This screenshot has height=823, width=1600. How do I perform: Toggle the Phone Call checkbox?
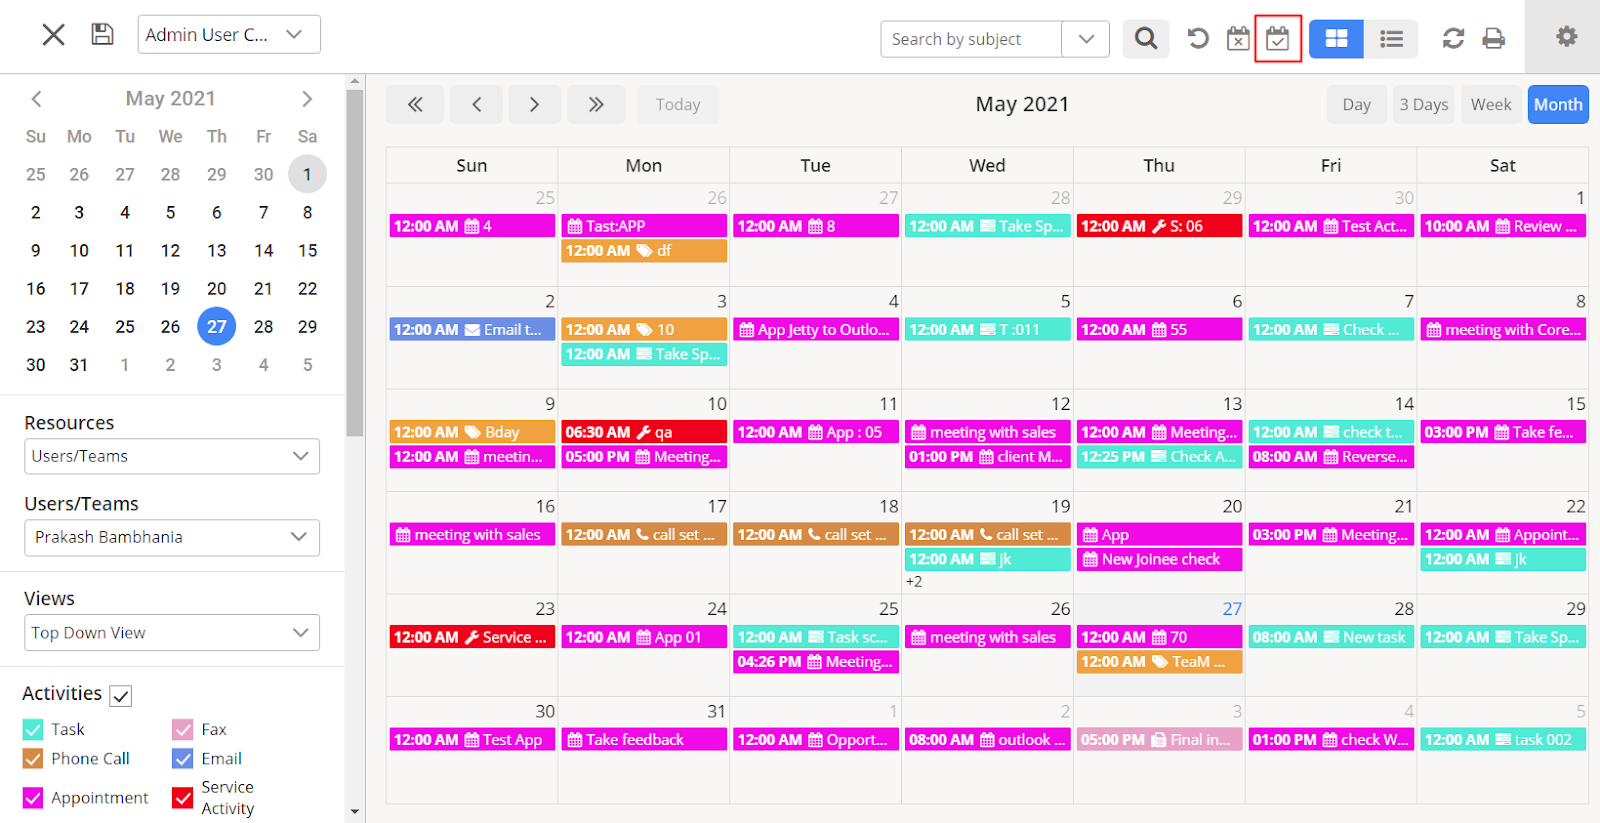(x=33, y=759)
